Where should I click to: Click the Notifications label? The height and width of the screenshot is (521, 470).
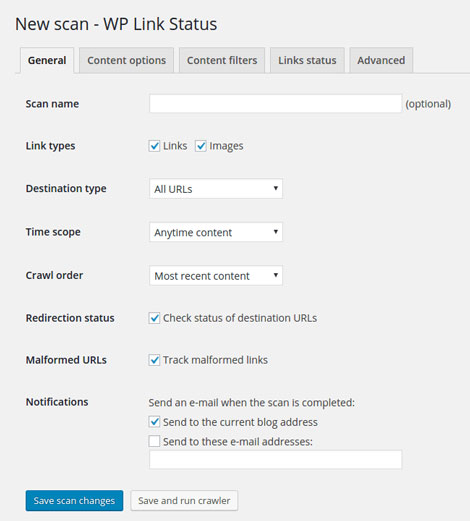click(x=57, y=402)
